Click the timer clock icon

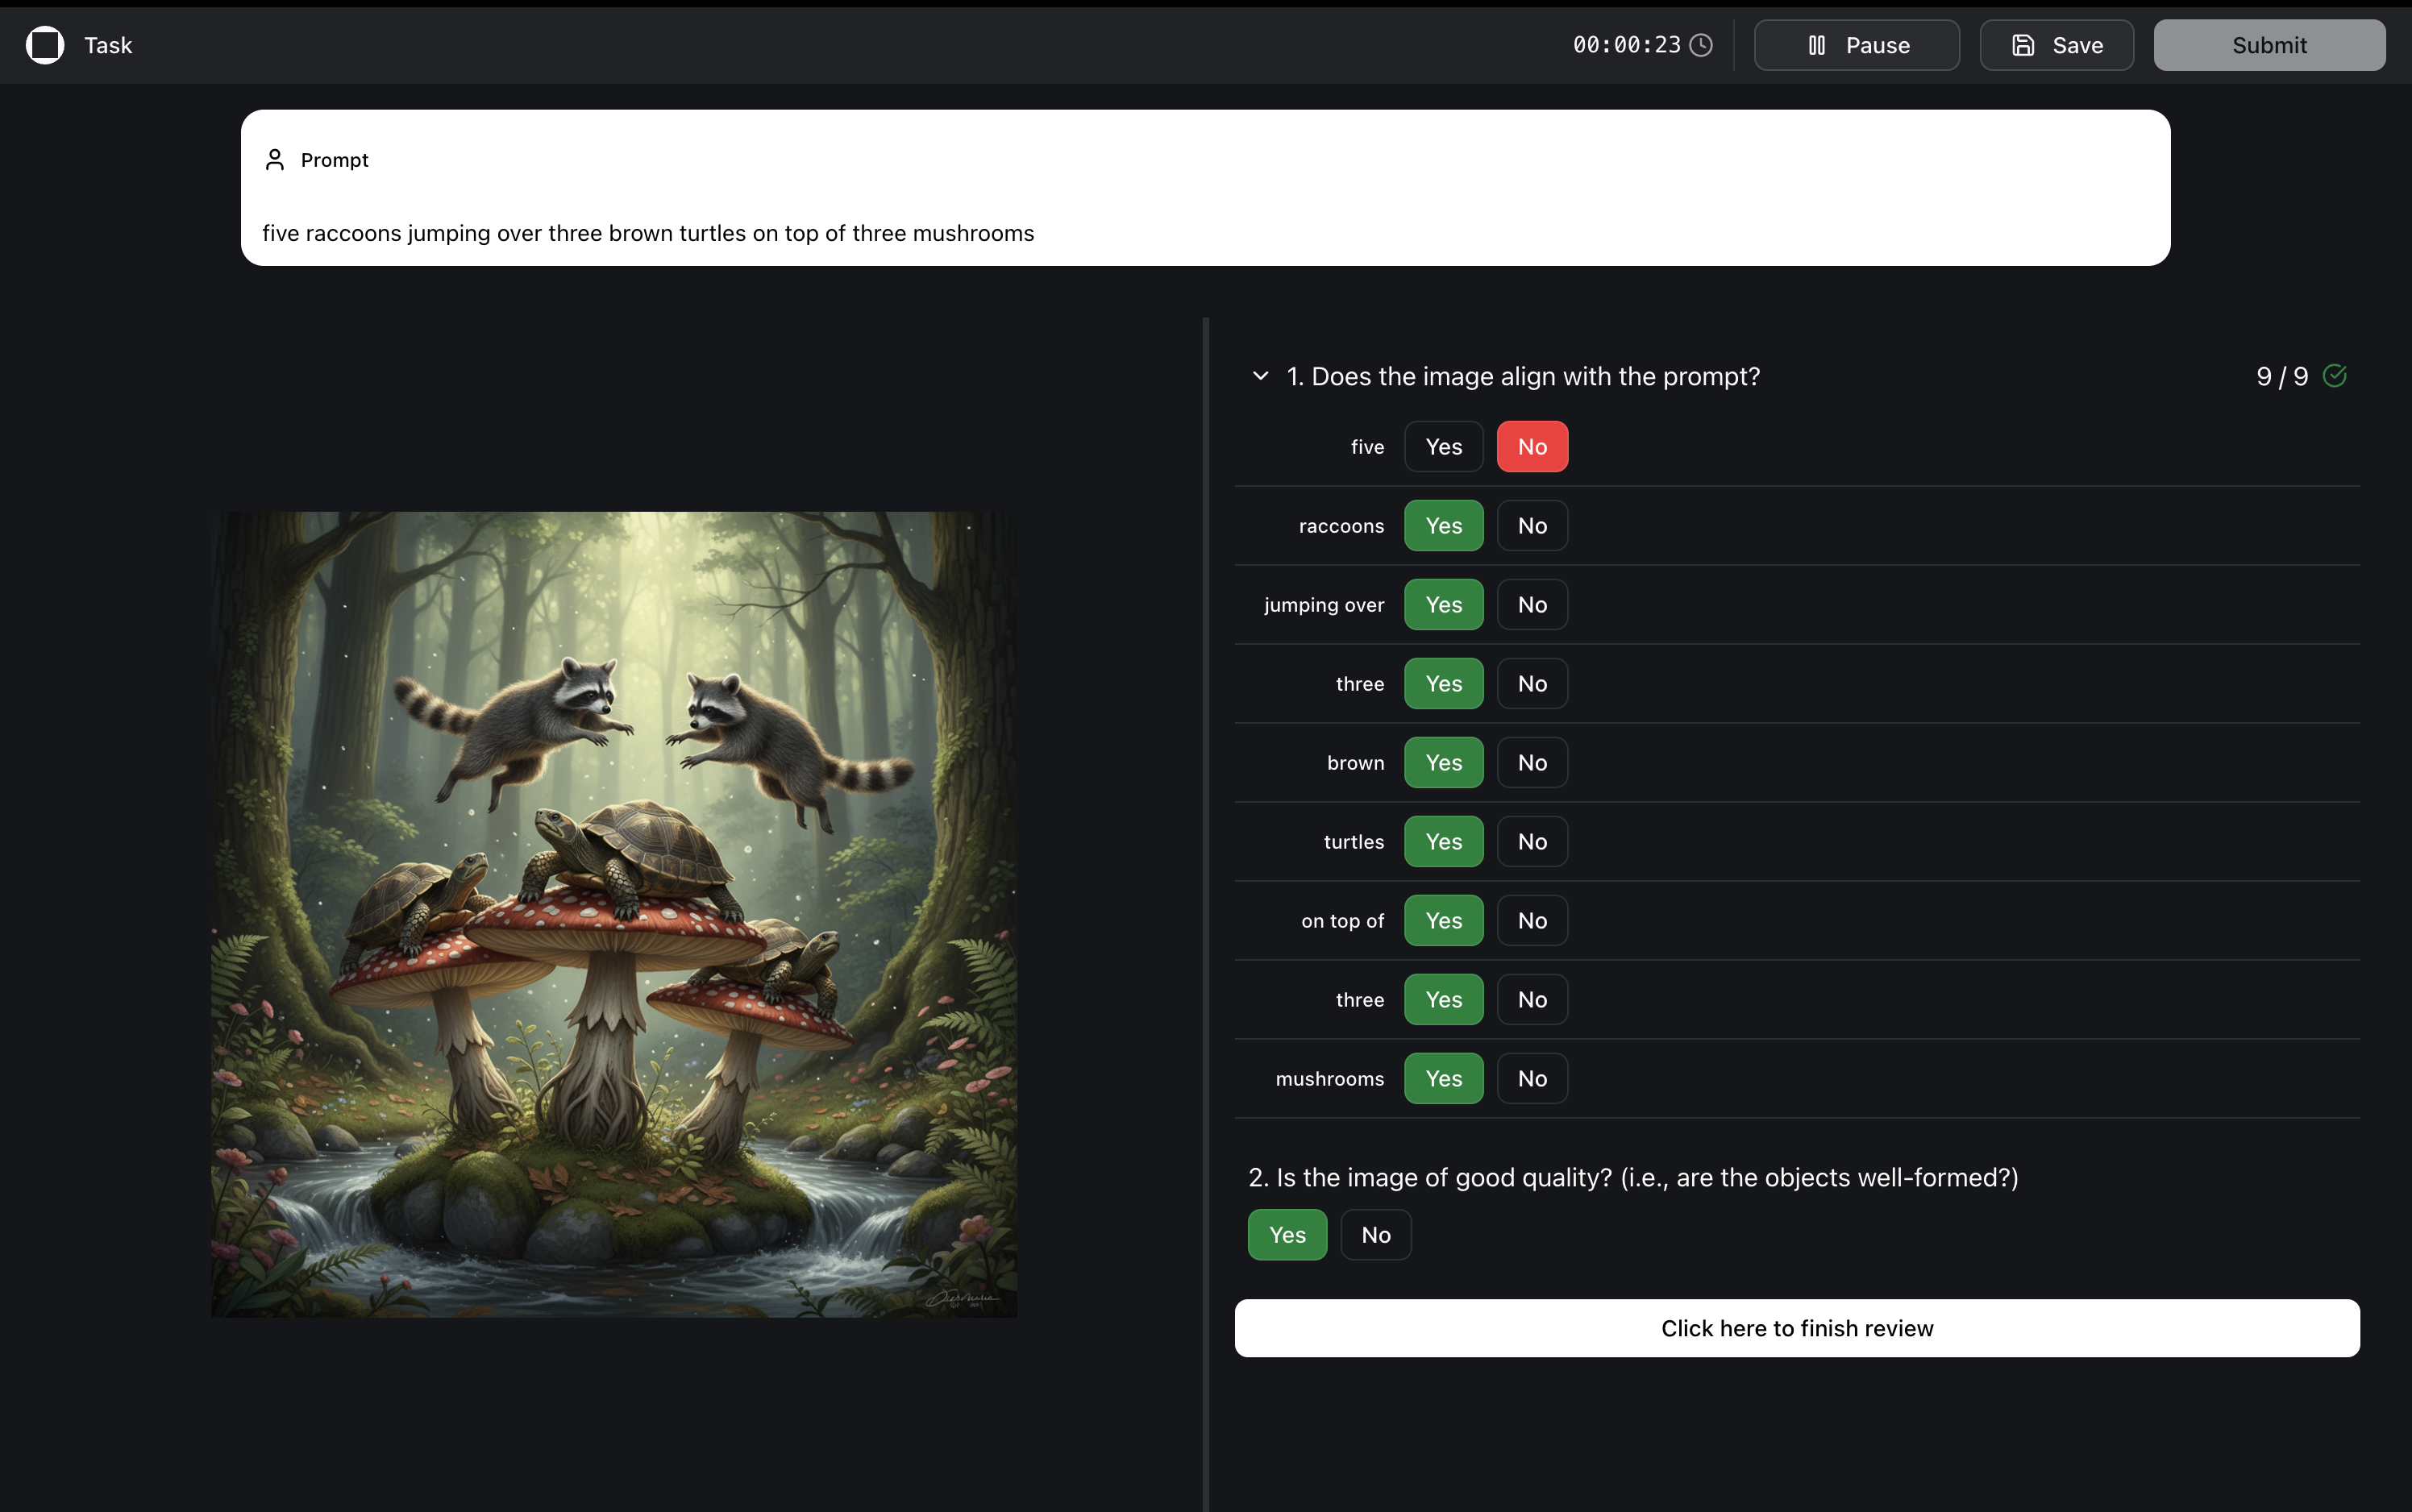1701,45
